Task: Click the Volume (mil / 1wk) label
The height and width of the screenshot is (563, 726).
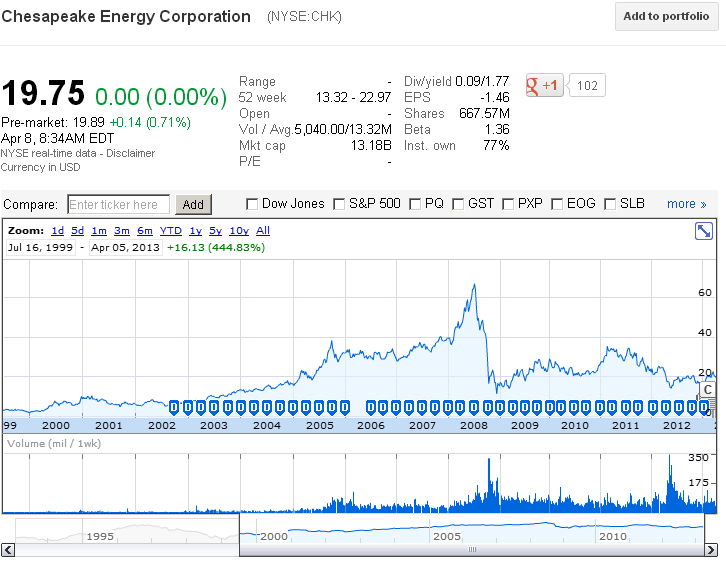Action: (54, 444)
